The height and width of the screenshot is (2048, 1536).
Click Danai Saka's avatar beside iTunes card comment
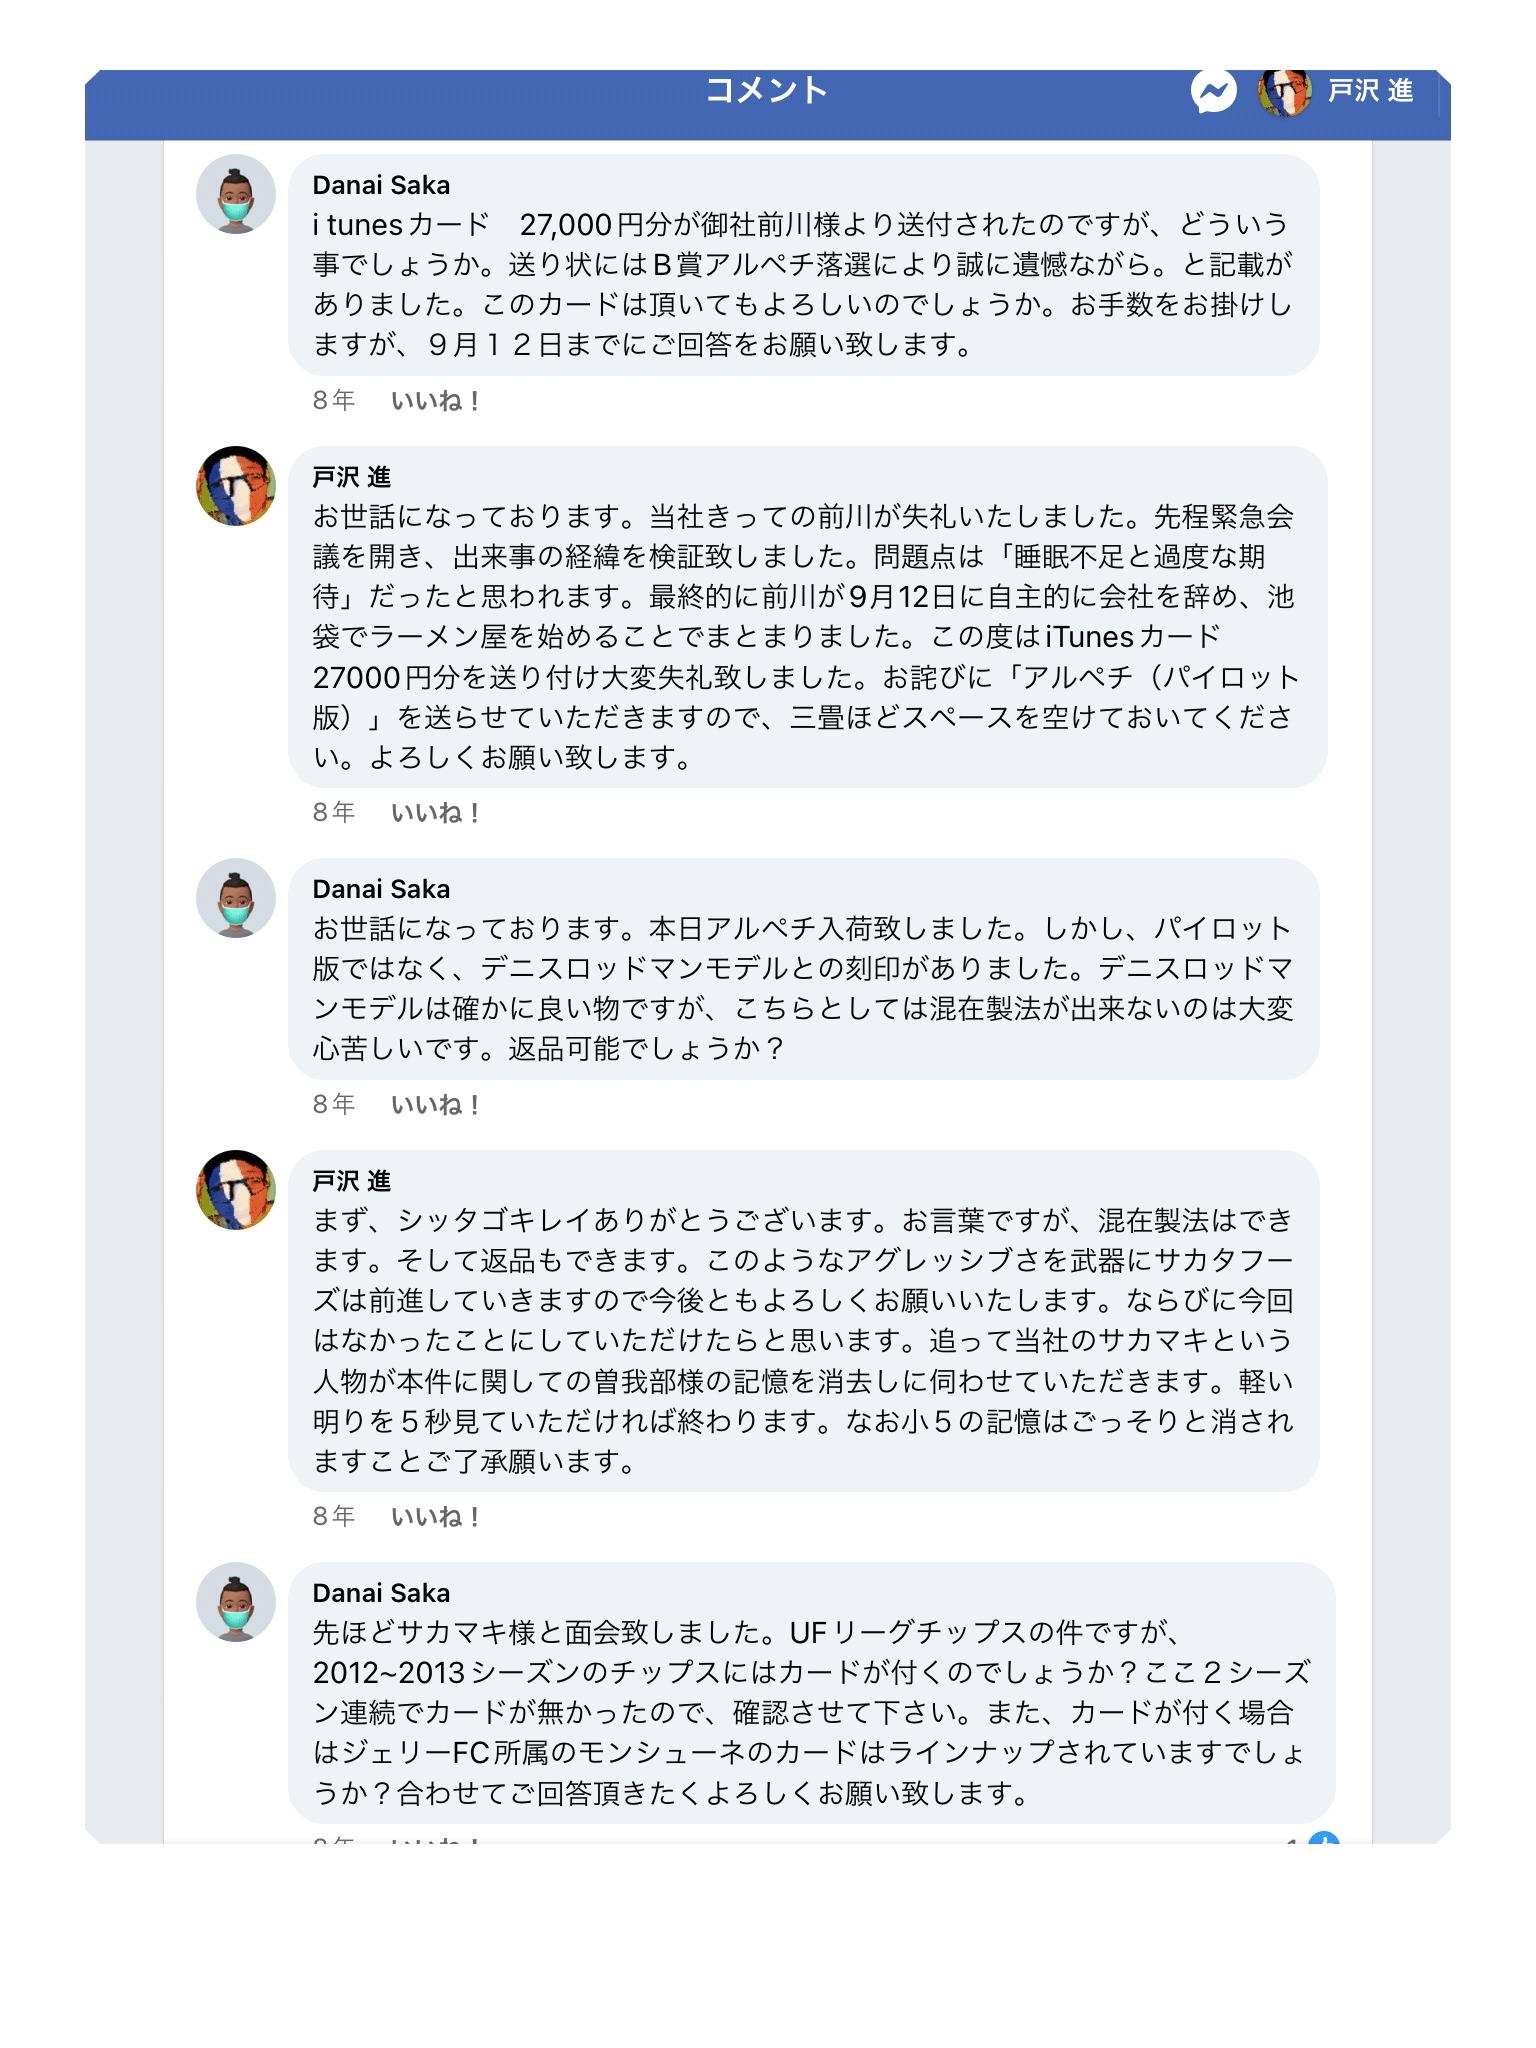coord(236,194)
